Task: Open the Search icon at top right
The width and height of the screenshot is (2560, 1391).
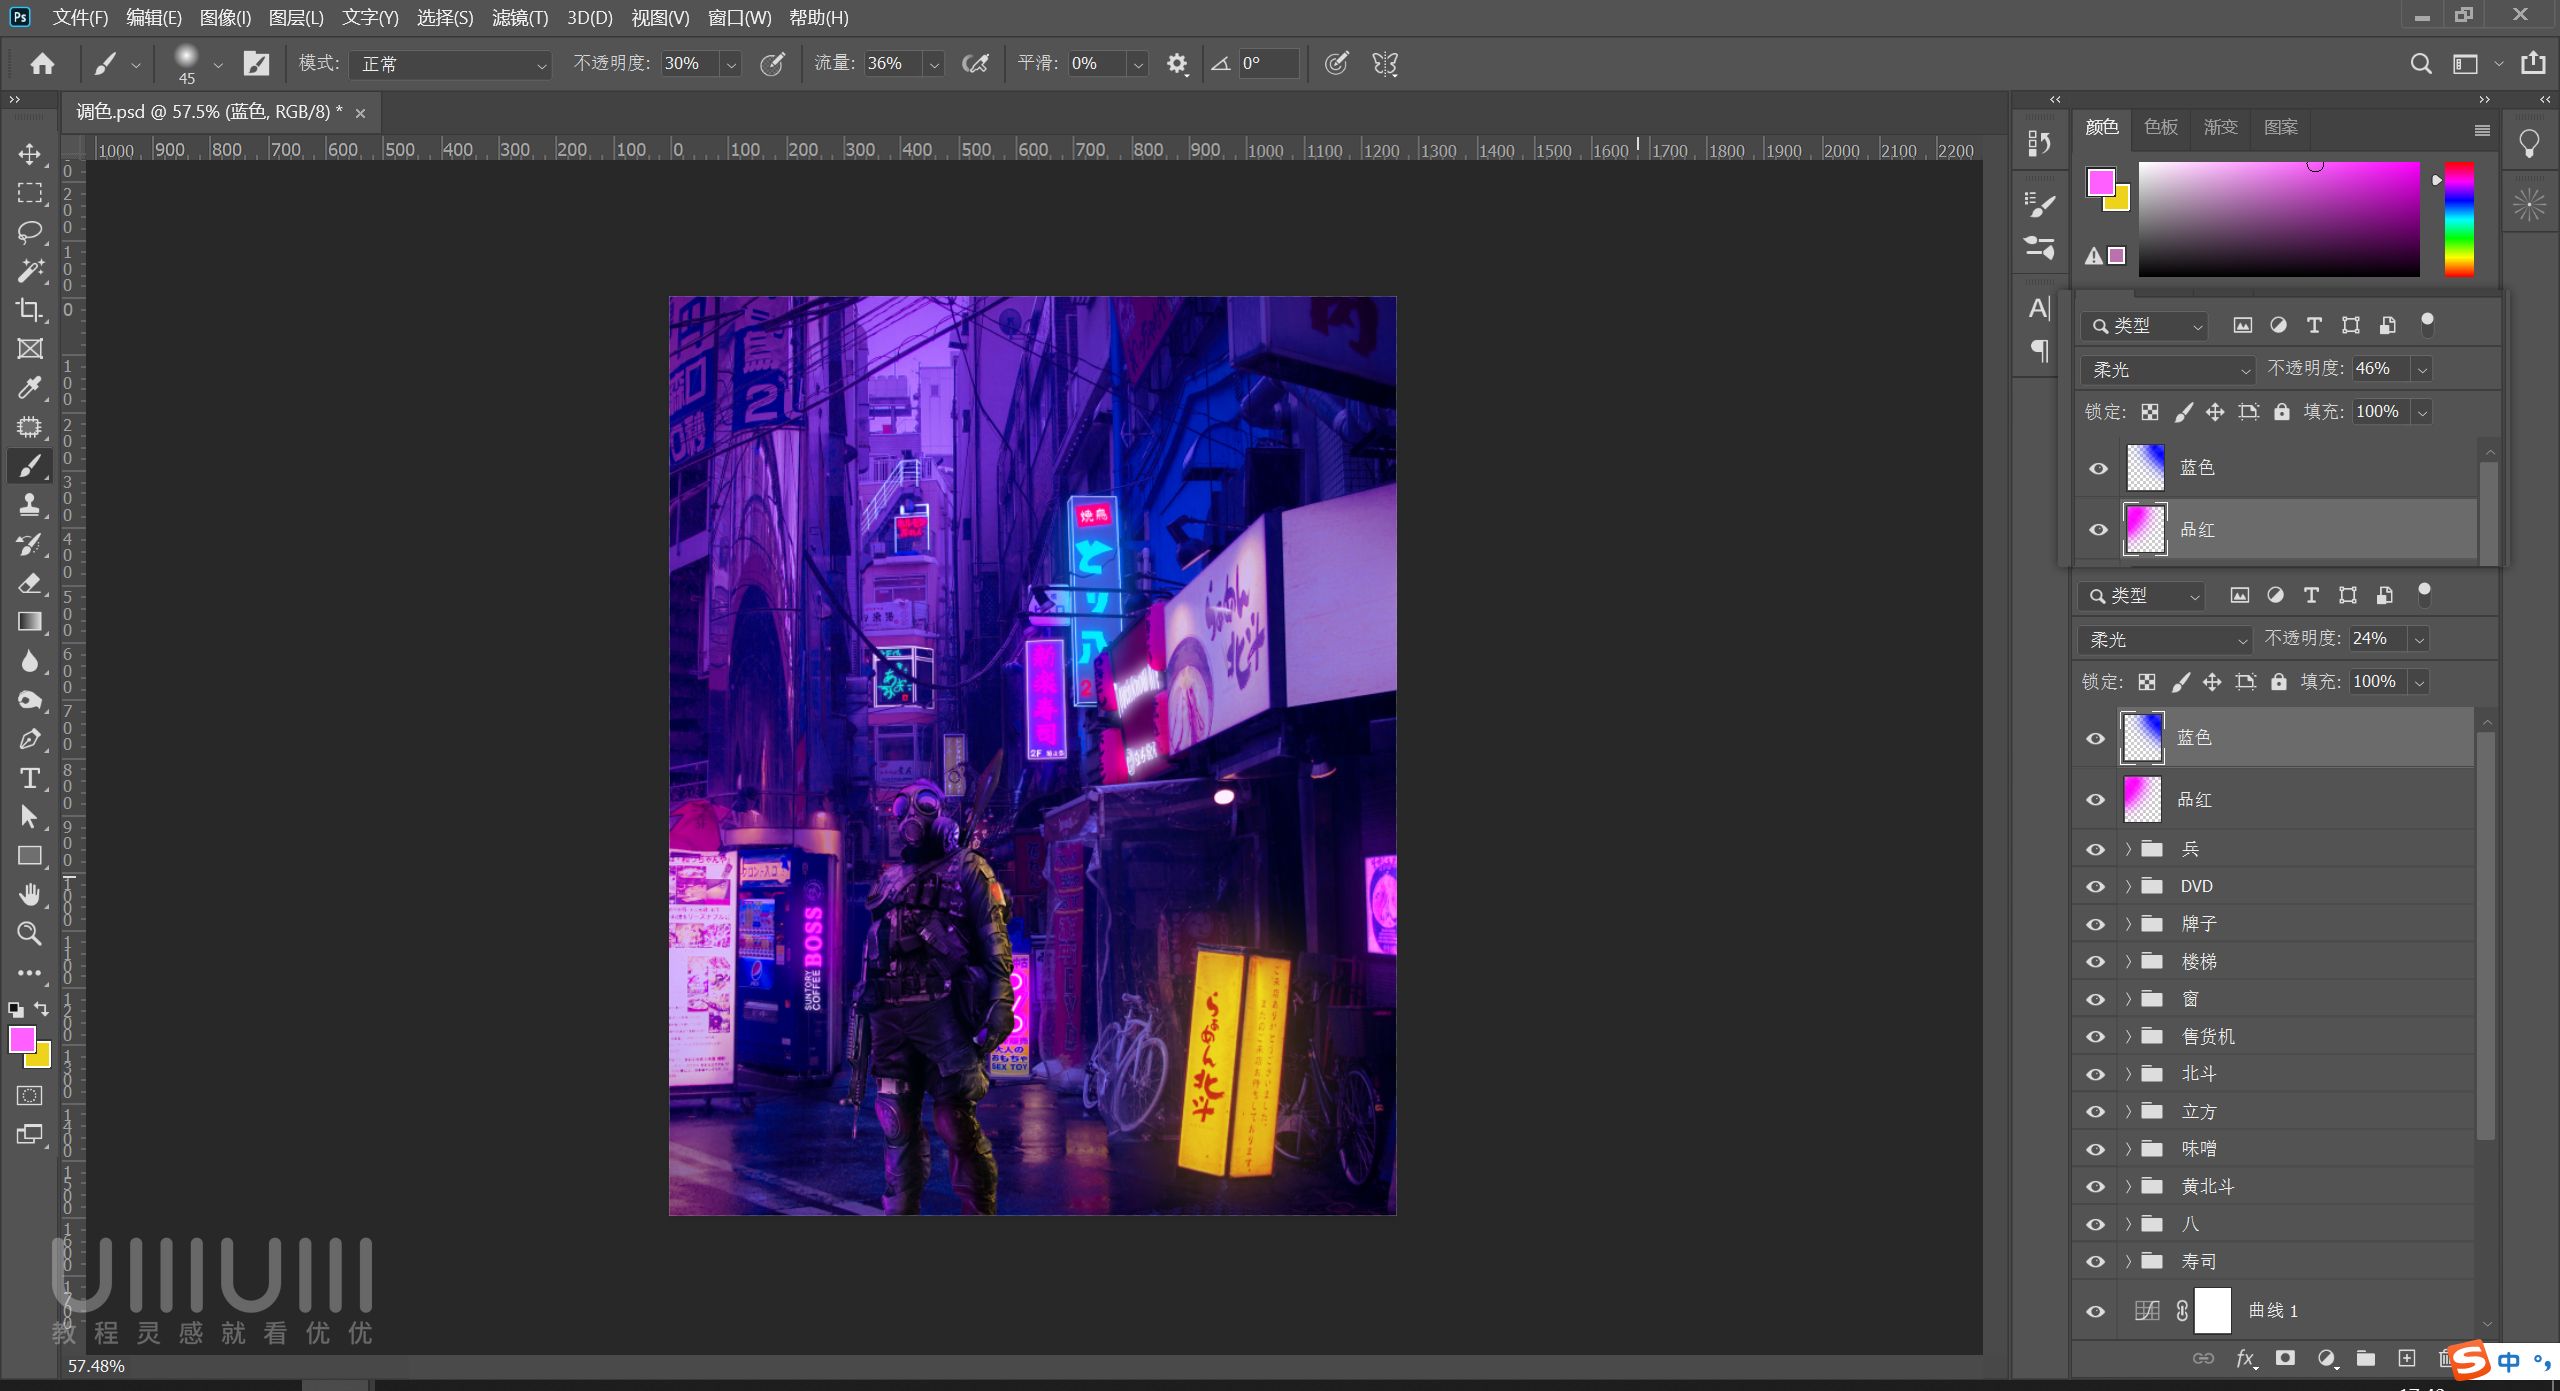Action: 2421,64
